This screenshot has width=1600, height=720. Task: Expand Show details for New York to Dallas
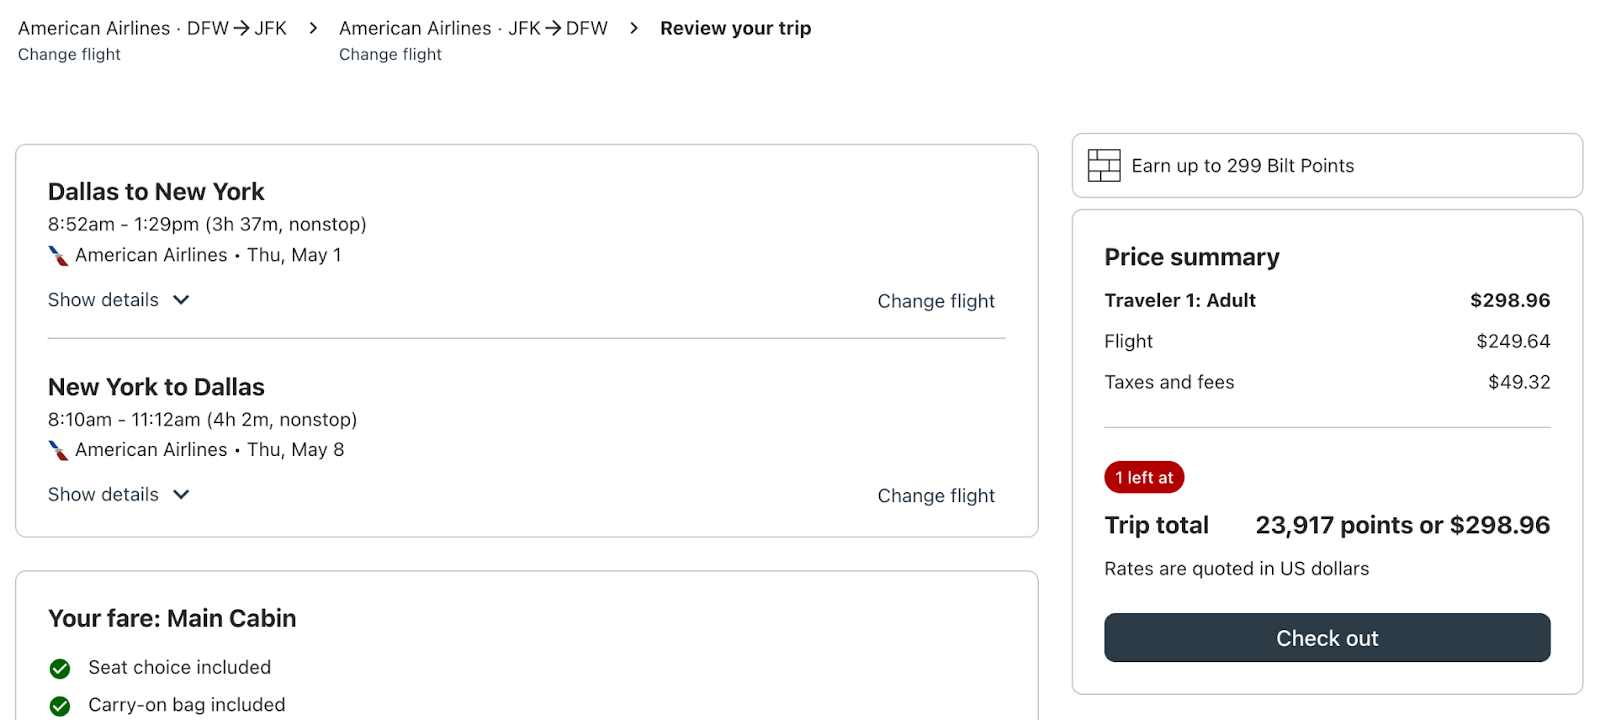(x=118, y=495)
